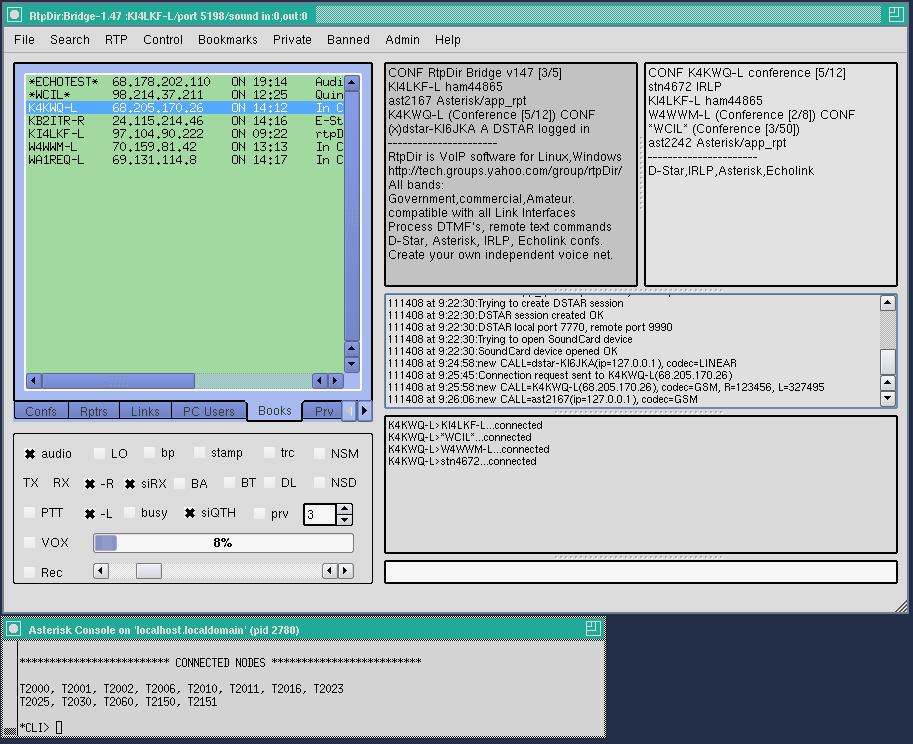The image size is (913, 744).
Task: Select the KI4LKF-L station row
Action: click(x=185, y=133)
